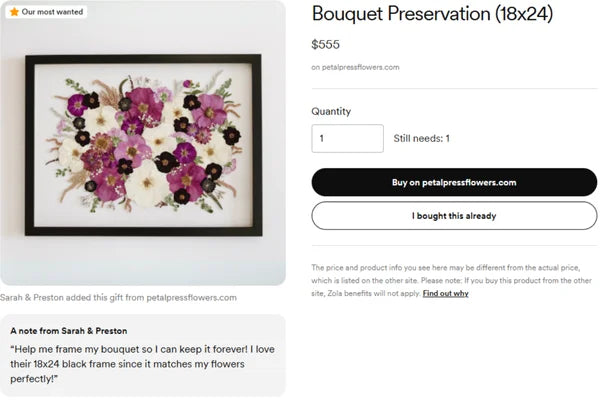Click the Quantity label
600x400 pixels.
click(x=331, y=111)
